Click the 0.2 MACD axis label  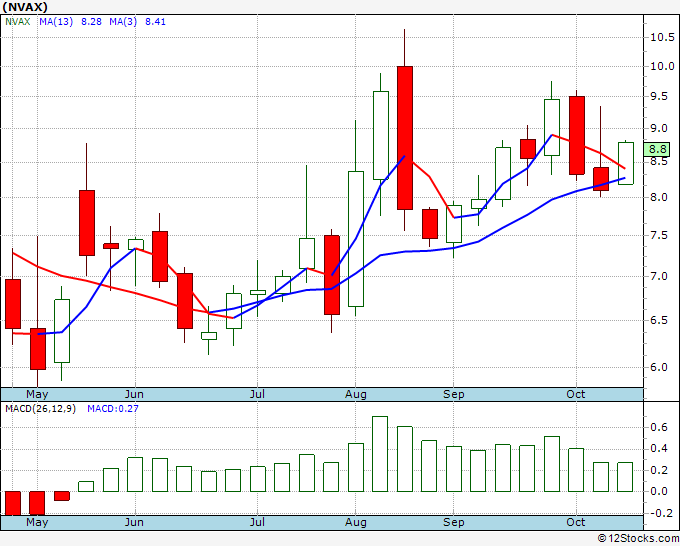(x=659, y=470)
